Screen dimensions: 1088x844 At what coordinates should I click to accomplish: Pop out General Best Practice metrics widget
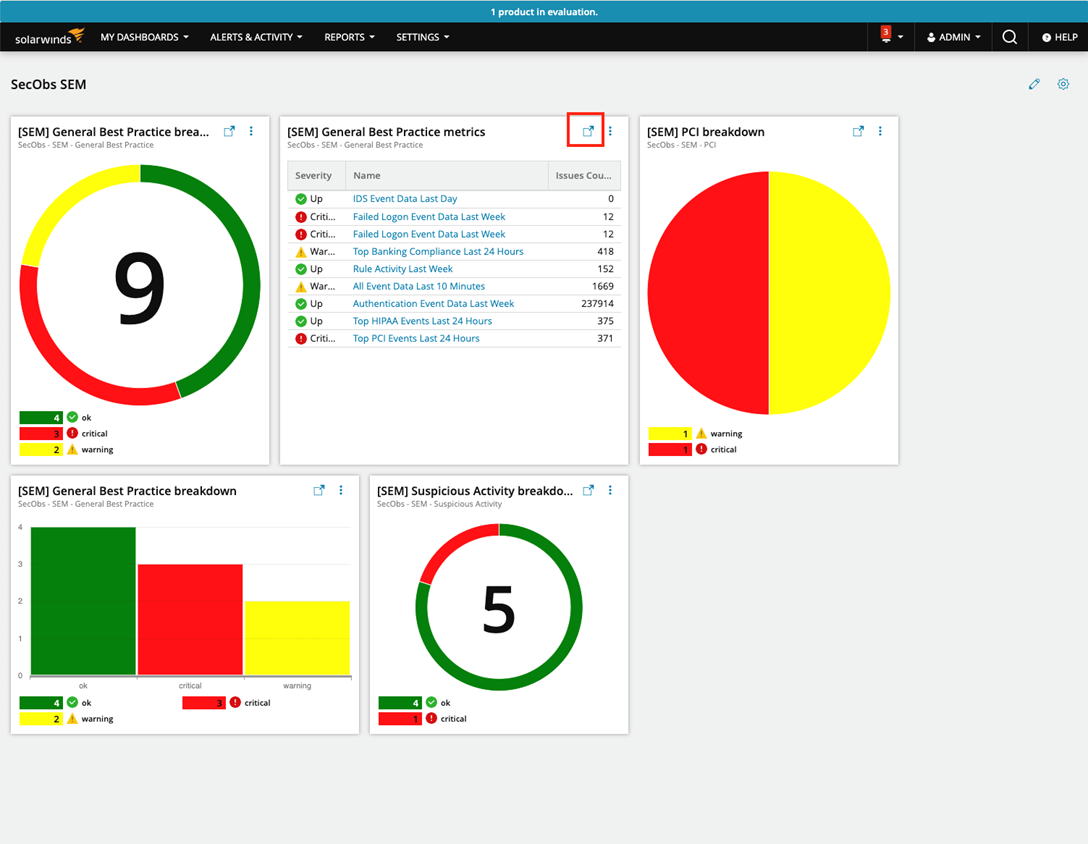pyautogui.click(x=588, y=131)
